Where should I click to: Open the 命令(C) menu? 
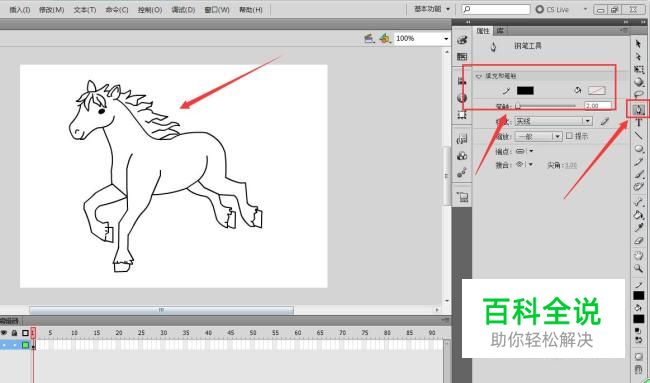pyautogui.click(x=117, y=10)
